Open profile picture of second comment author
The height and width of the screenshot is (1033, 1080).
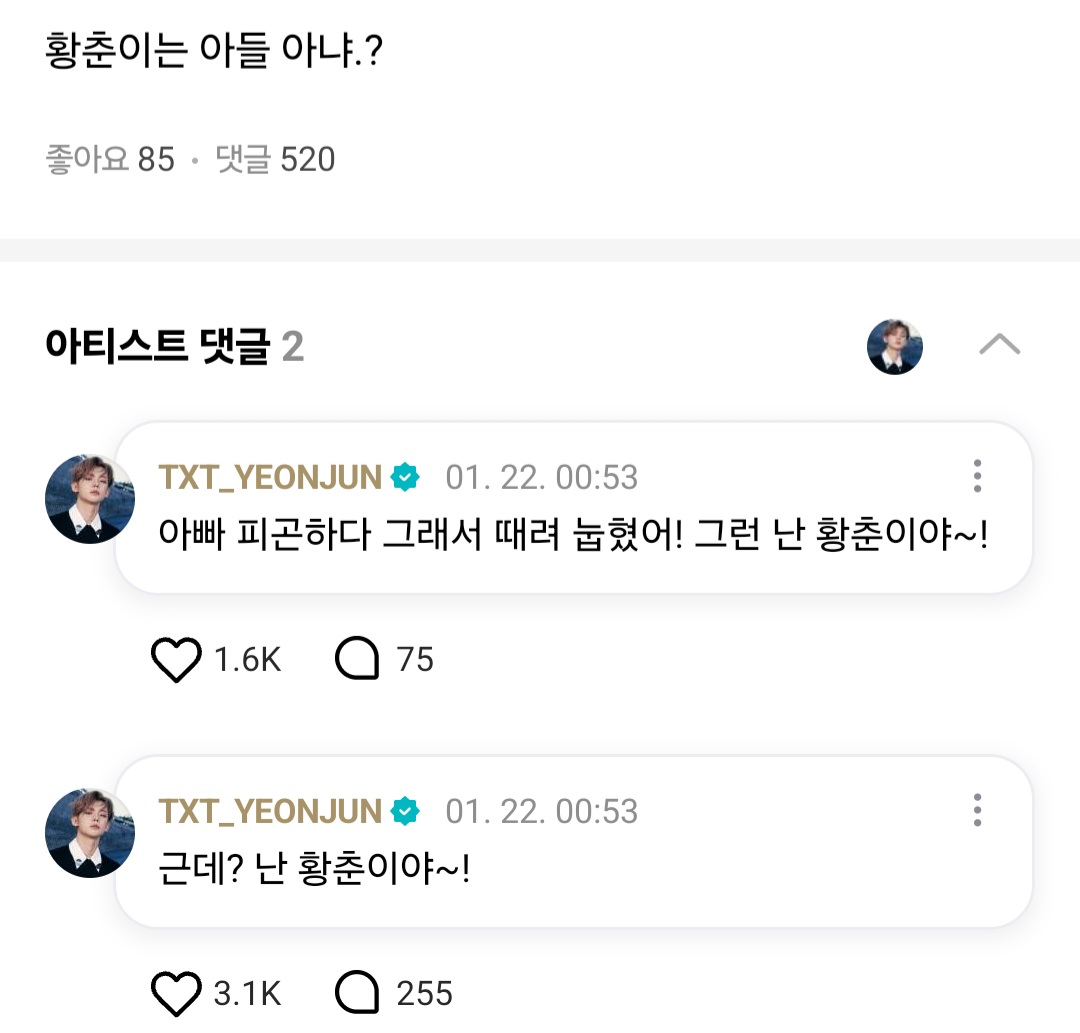(x=90, y=832)
